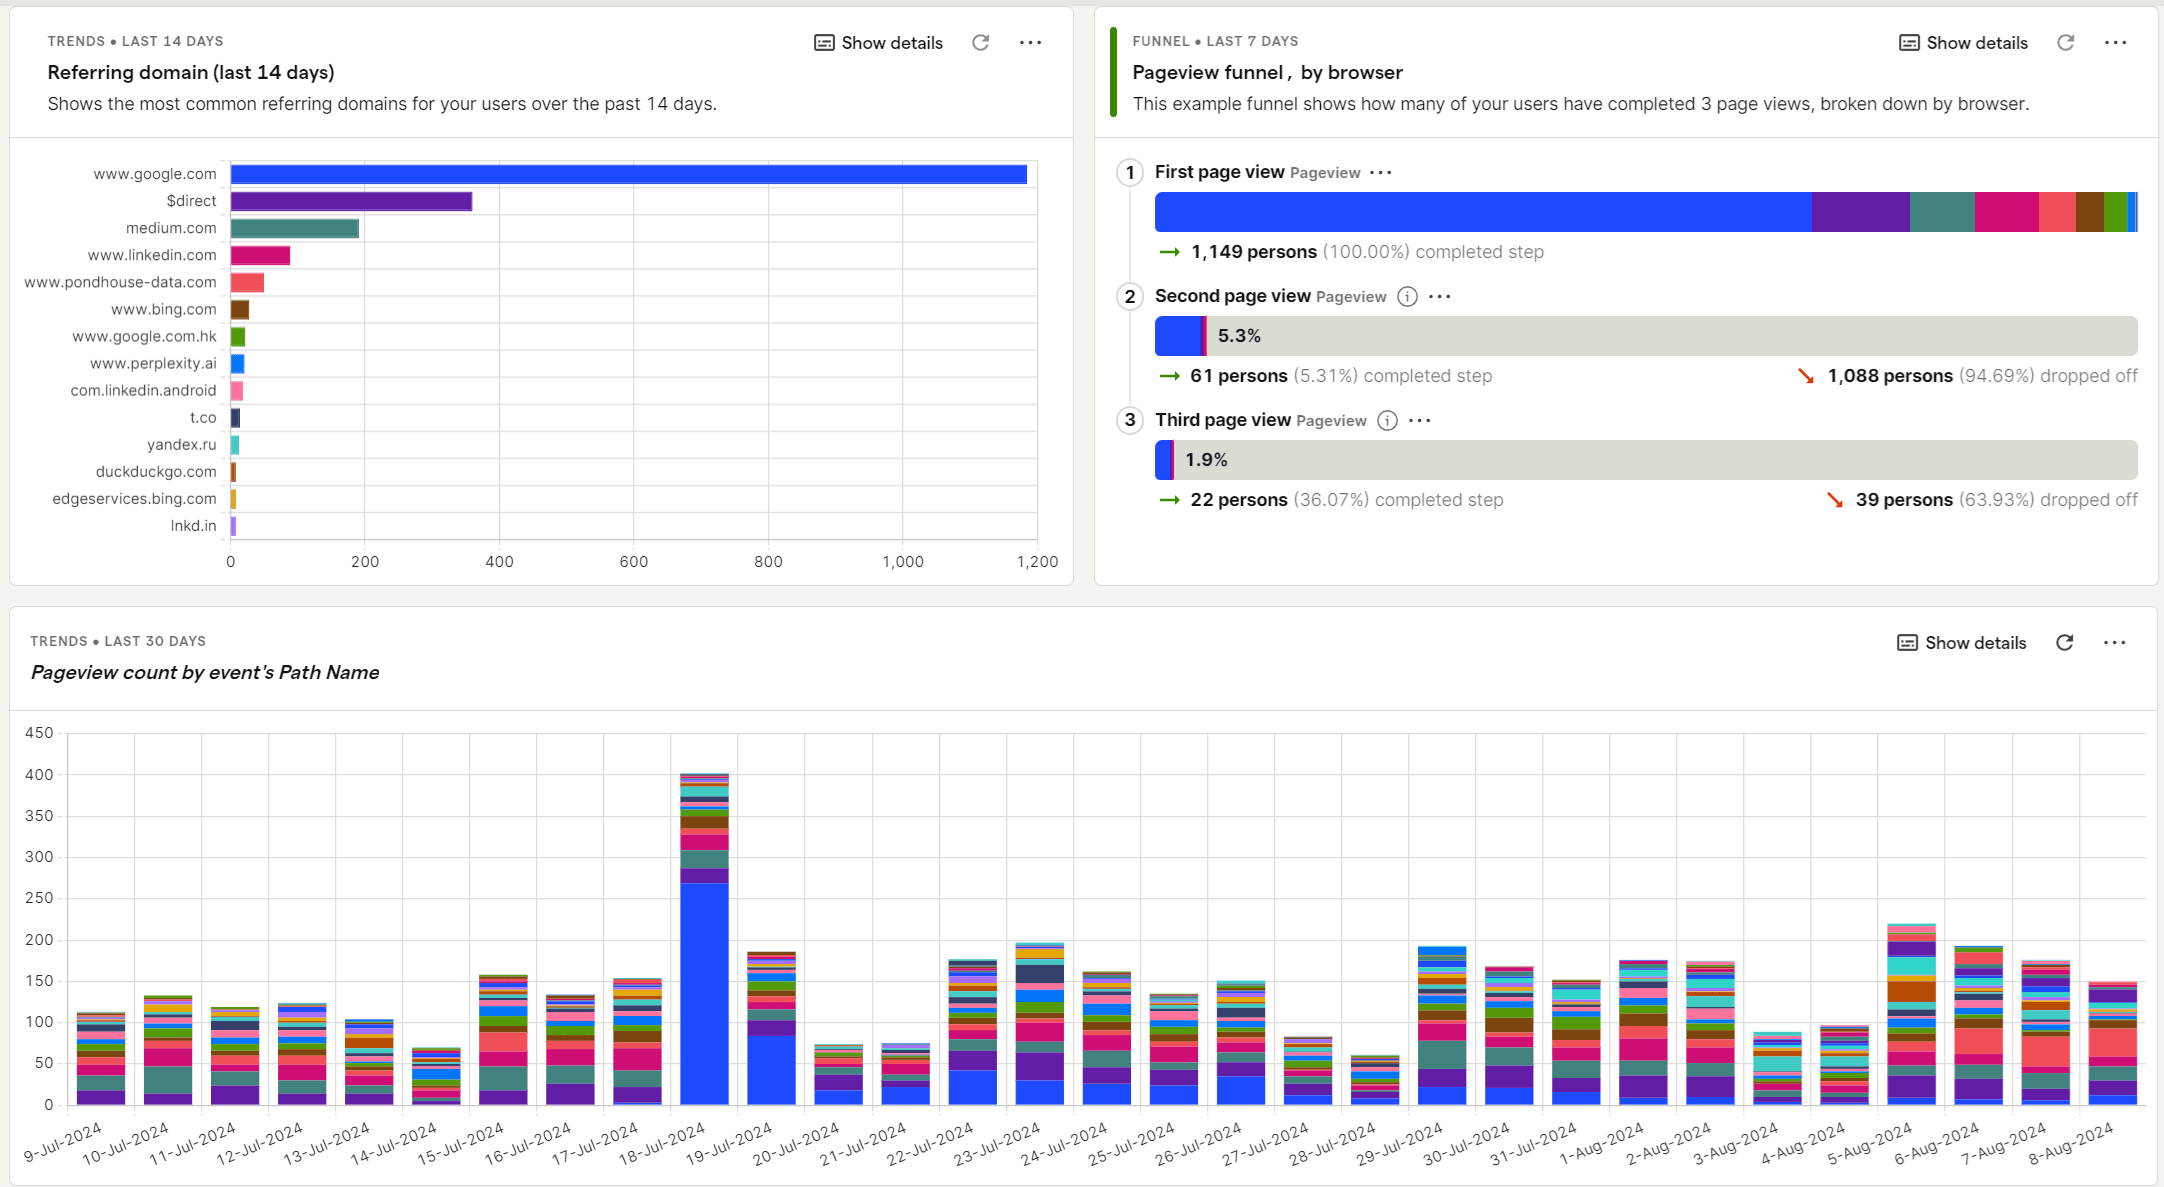Open the Pageview funnel, by browser insight title

tap(1267, 72)
